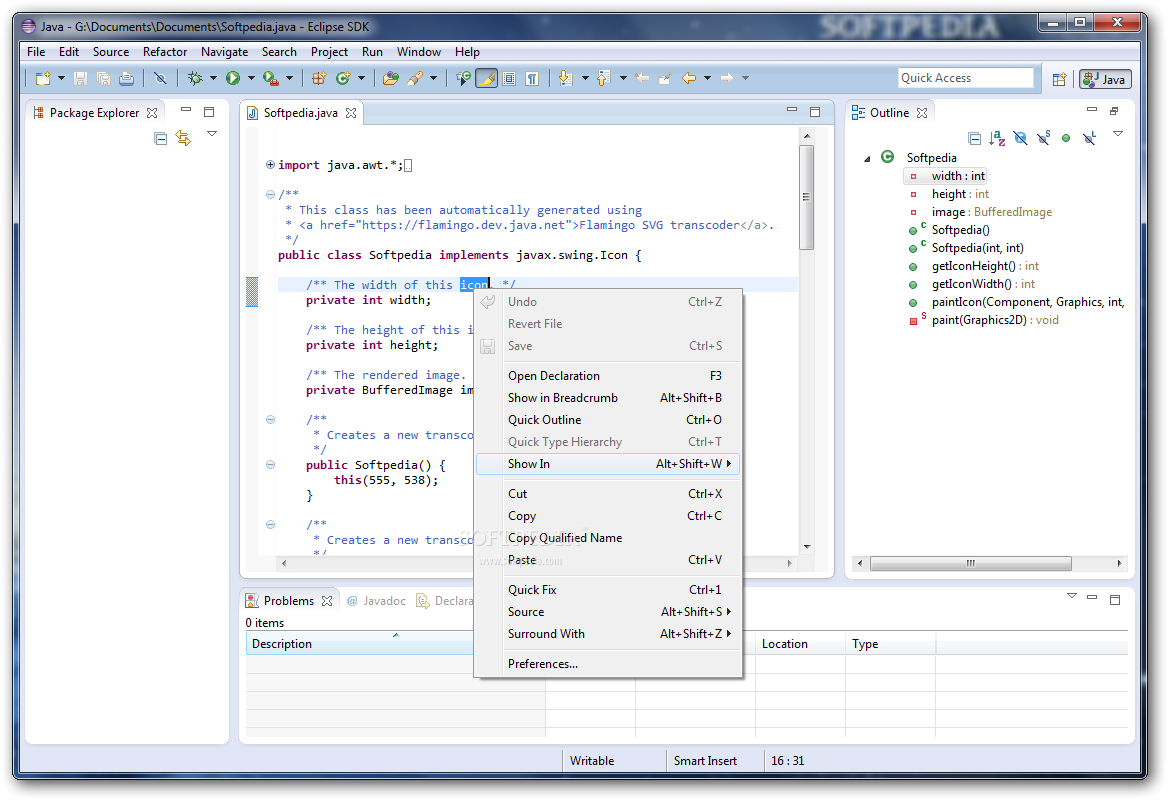Click the Open Perspective icon
This screenshot has width=1168, height=800.
(x=1059, y=79)
